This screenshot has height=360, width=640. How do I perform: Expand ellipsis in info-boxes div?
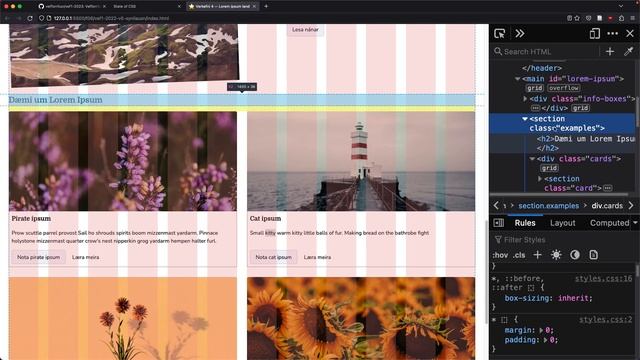pos(536,108)
